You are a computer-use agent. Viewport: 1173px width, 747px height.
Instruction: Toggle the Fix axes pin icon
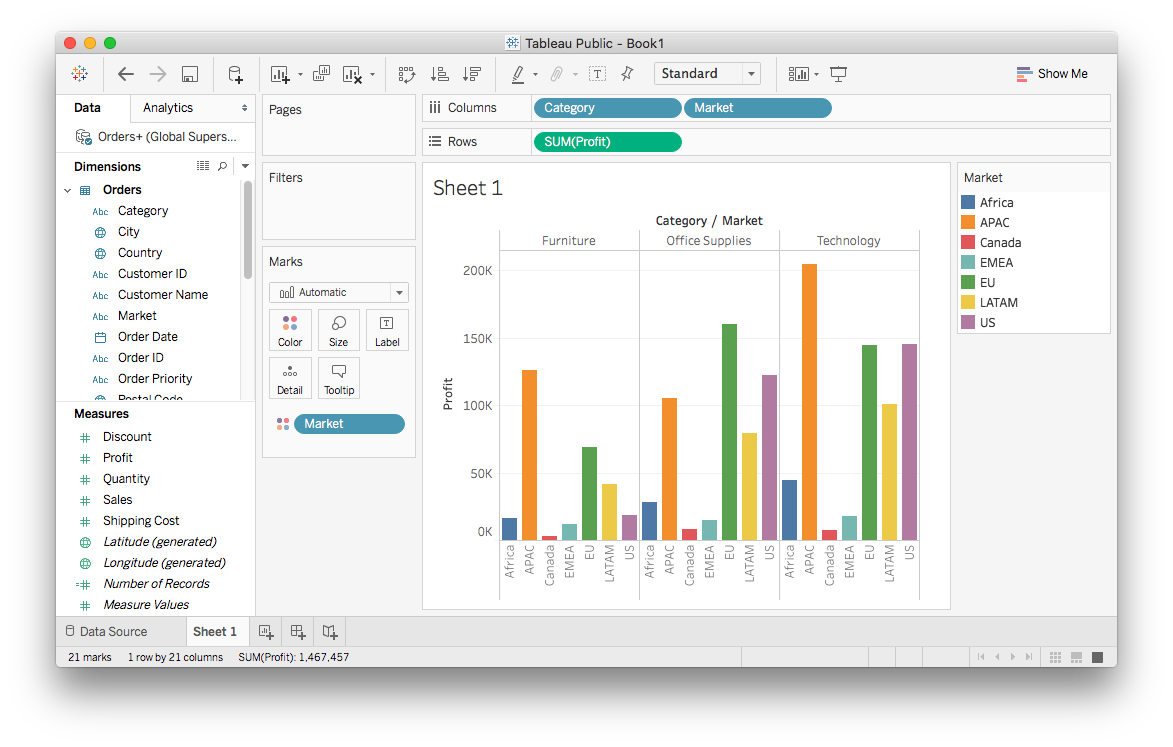coord(627,74)
